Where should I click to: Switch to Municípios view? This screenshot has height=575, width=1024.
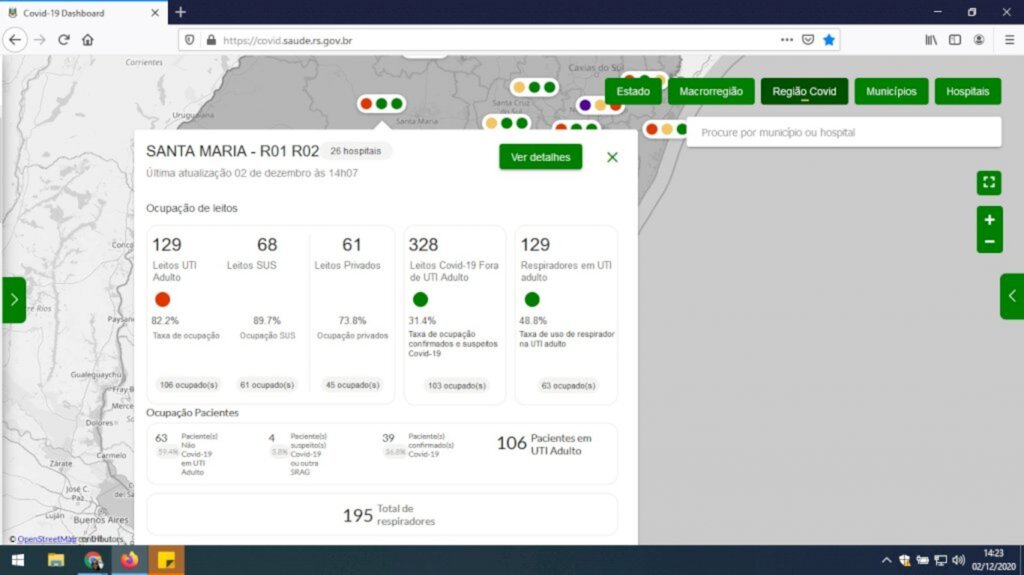891,91
